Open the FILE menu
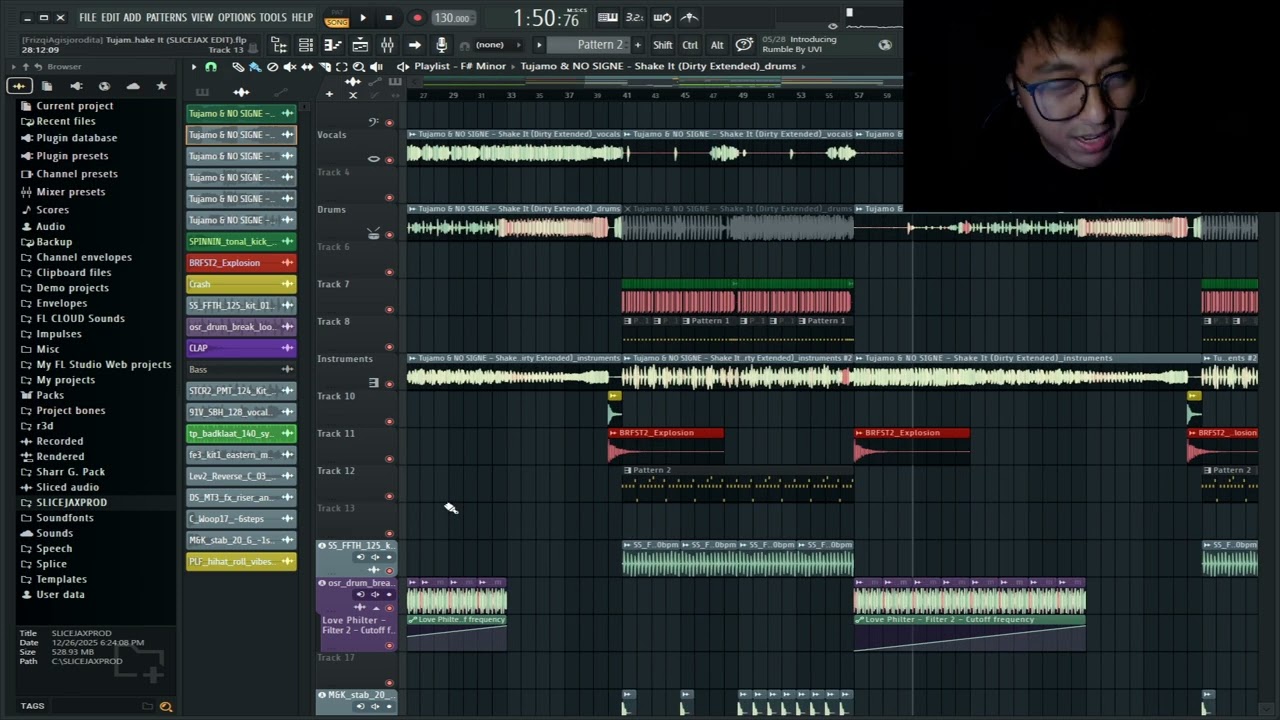Screen dimensions: 1280x720 88,18
